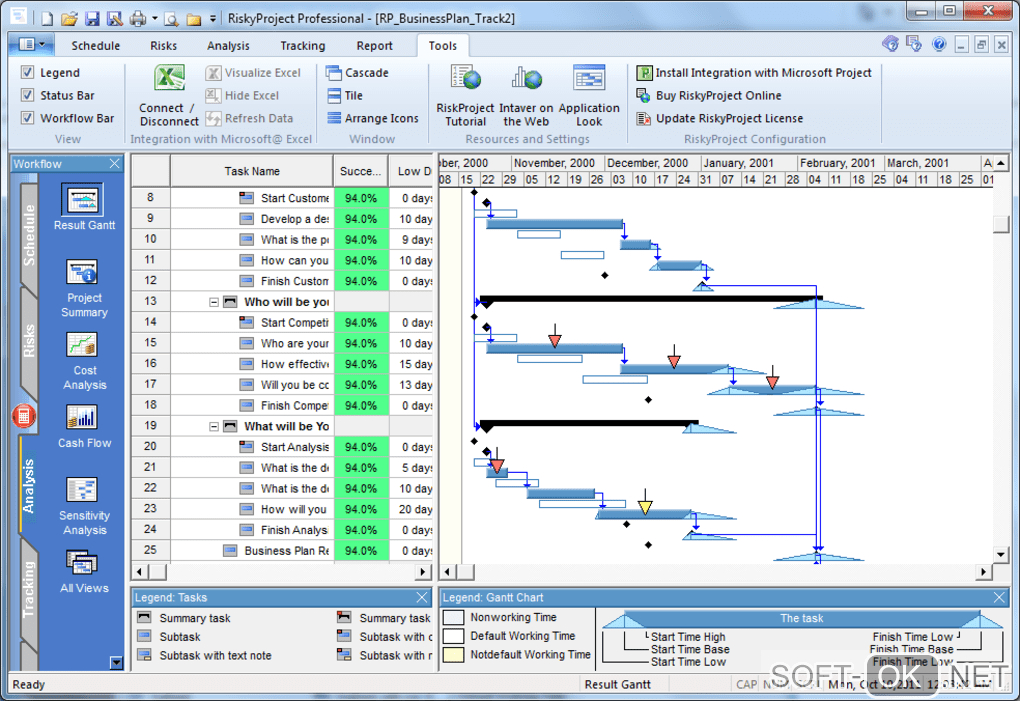
Task: Click the task table right scroll arrow
Action: coord(423,572)
